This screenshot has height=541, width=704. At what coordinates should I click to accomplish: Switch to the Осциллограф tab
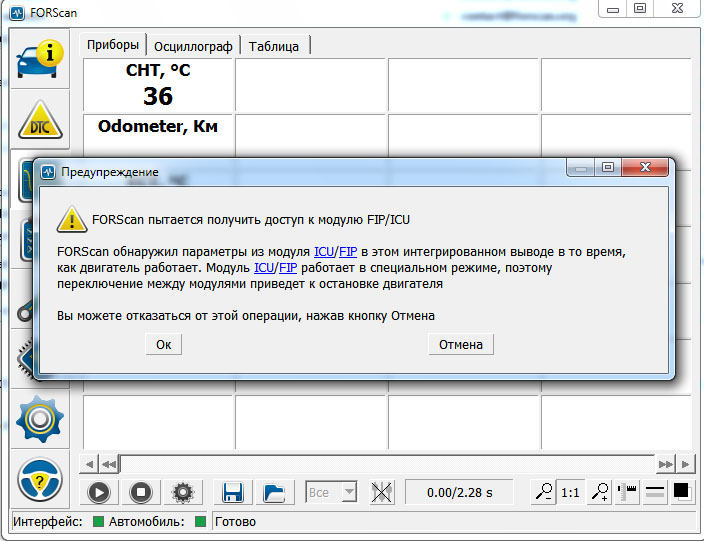coord(193,47)
